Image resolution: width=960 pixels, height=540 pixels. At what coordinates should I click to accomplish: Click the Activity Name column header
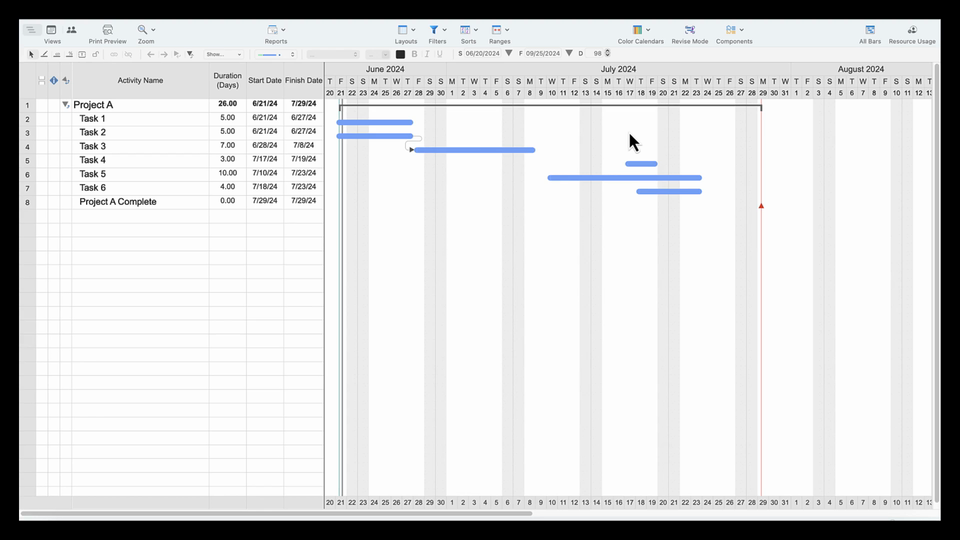[x=140, y=80]
